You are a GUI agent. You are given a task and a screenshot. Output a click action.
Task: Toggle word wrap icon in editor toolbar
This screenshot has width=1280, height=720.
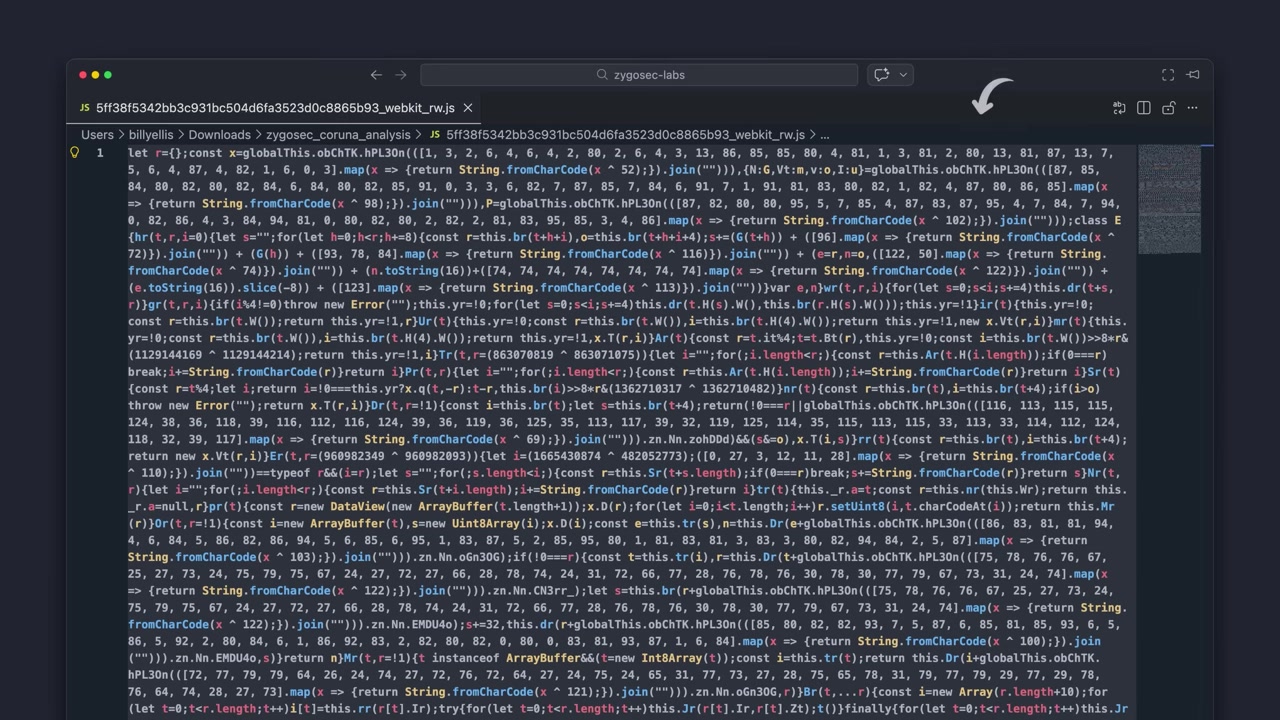[1119, 108]
